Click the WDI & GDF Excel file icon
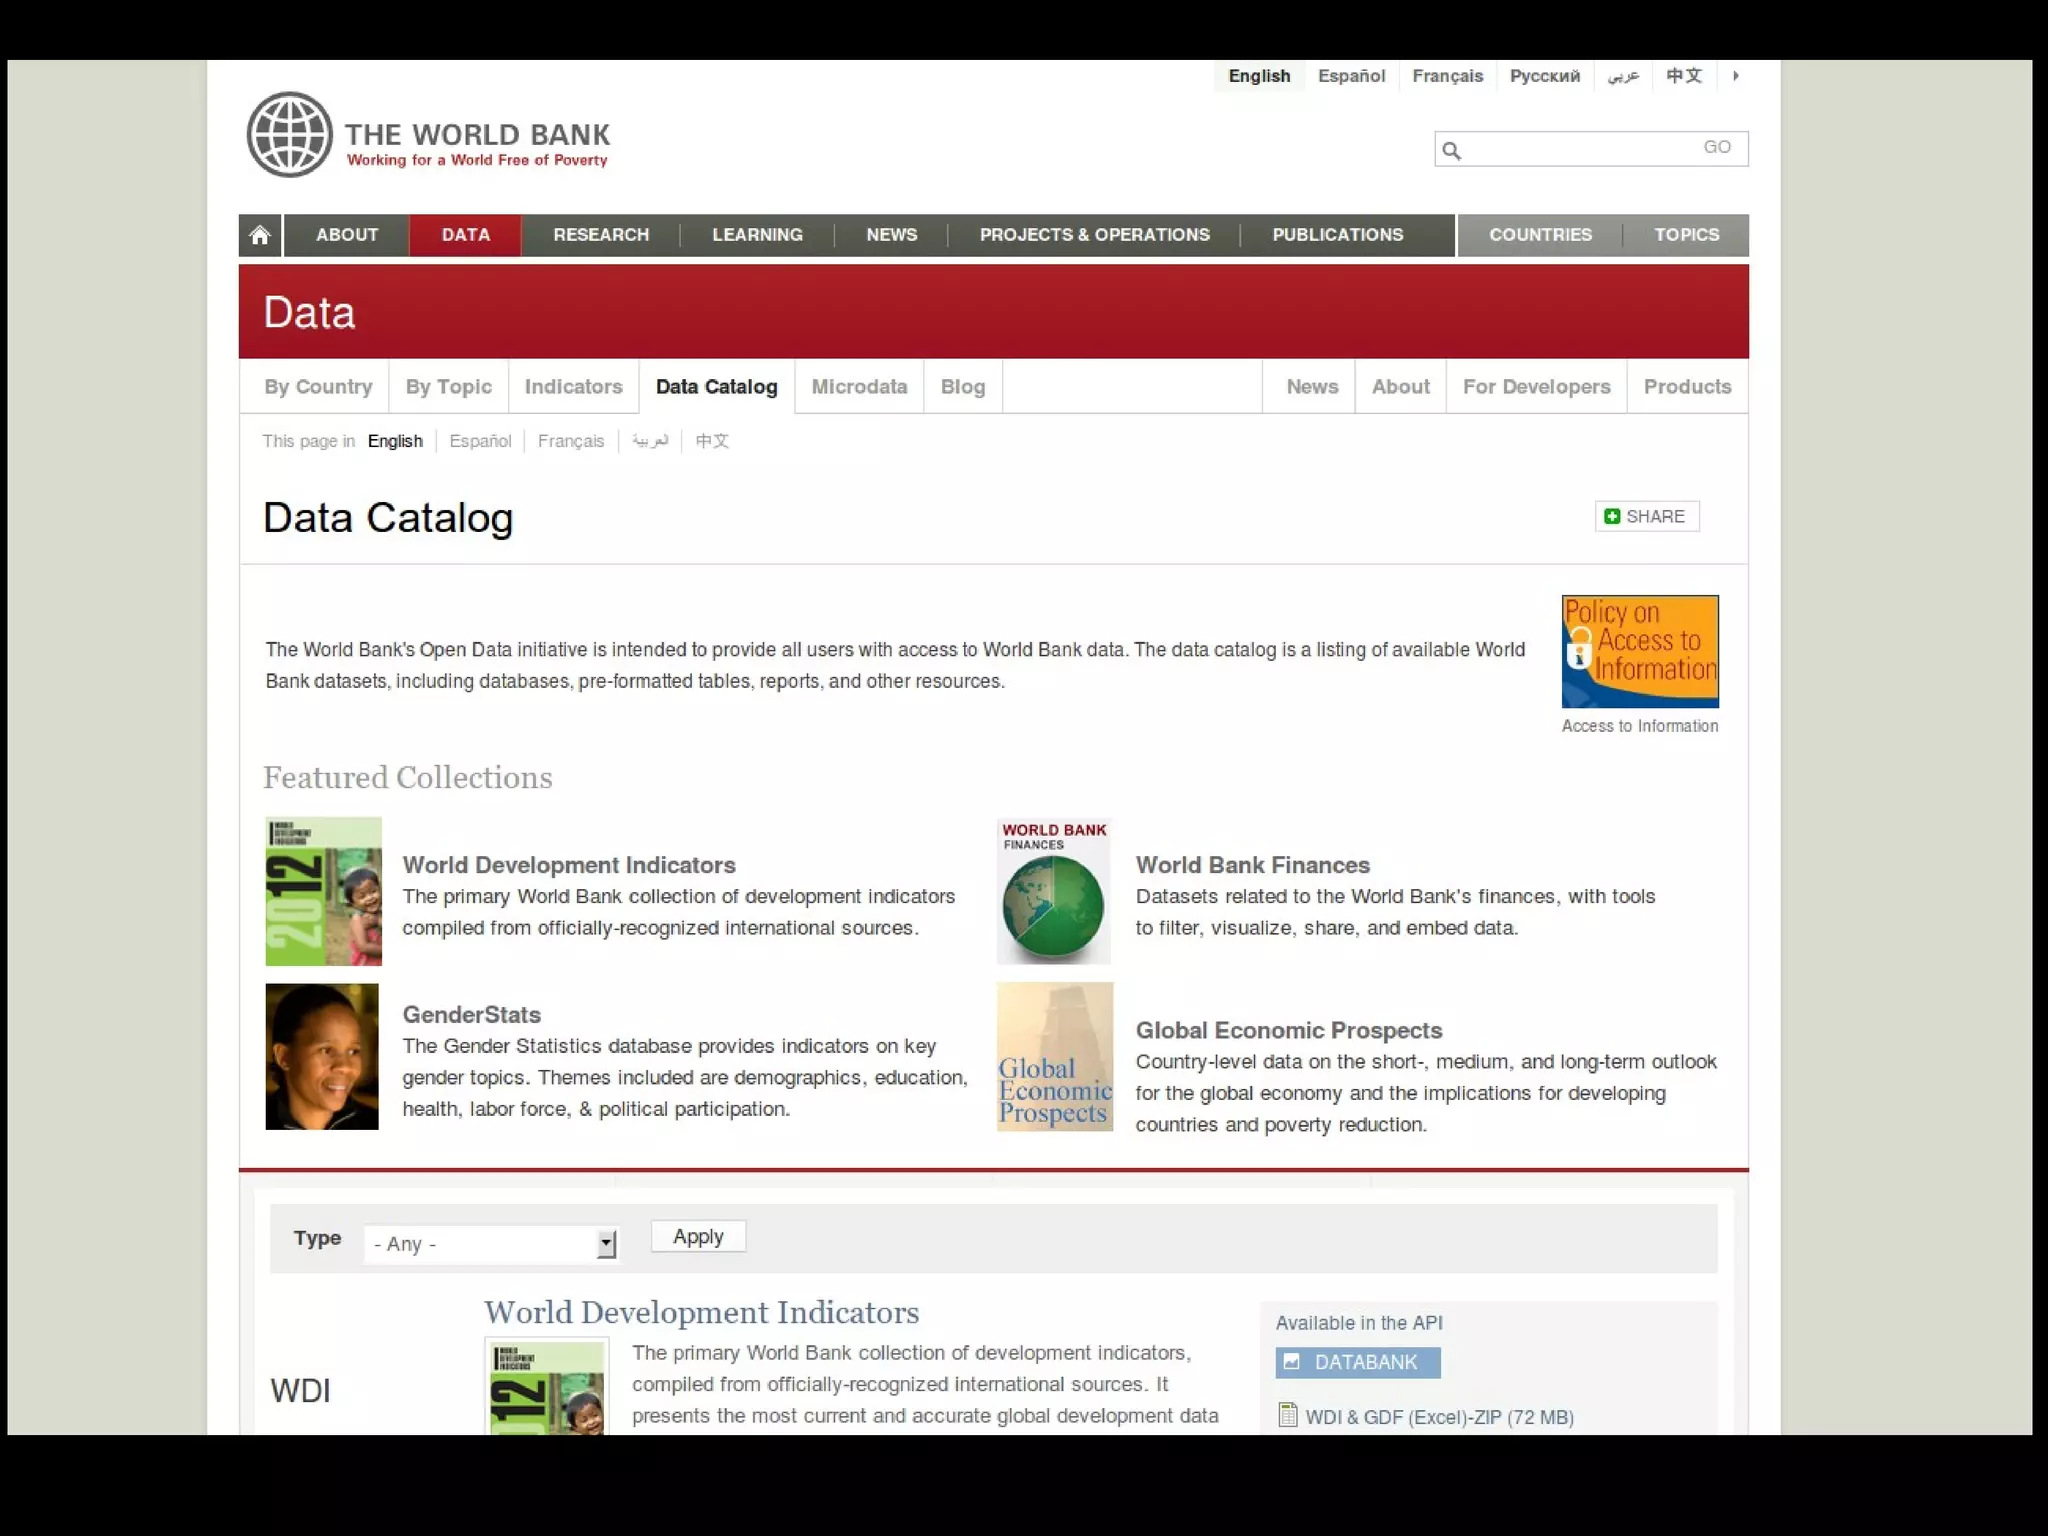The image size is (2048, 1536). tap(1288, 1415)
